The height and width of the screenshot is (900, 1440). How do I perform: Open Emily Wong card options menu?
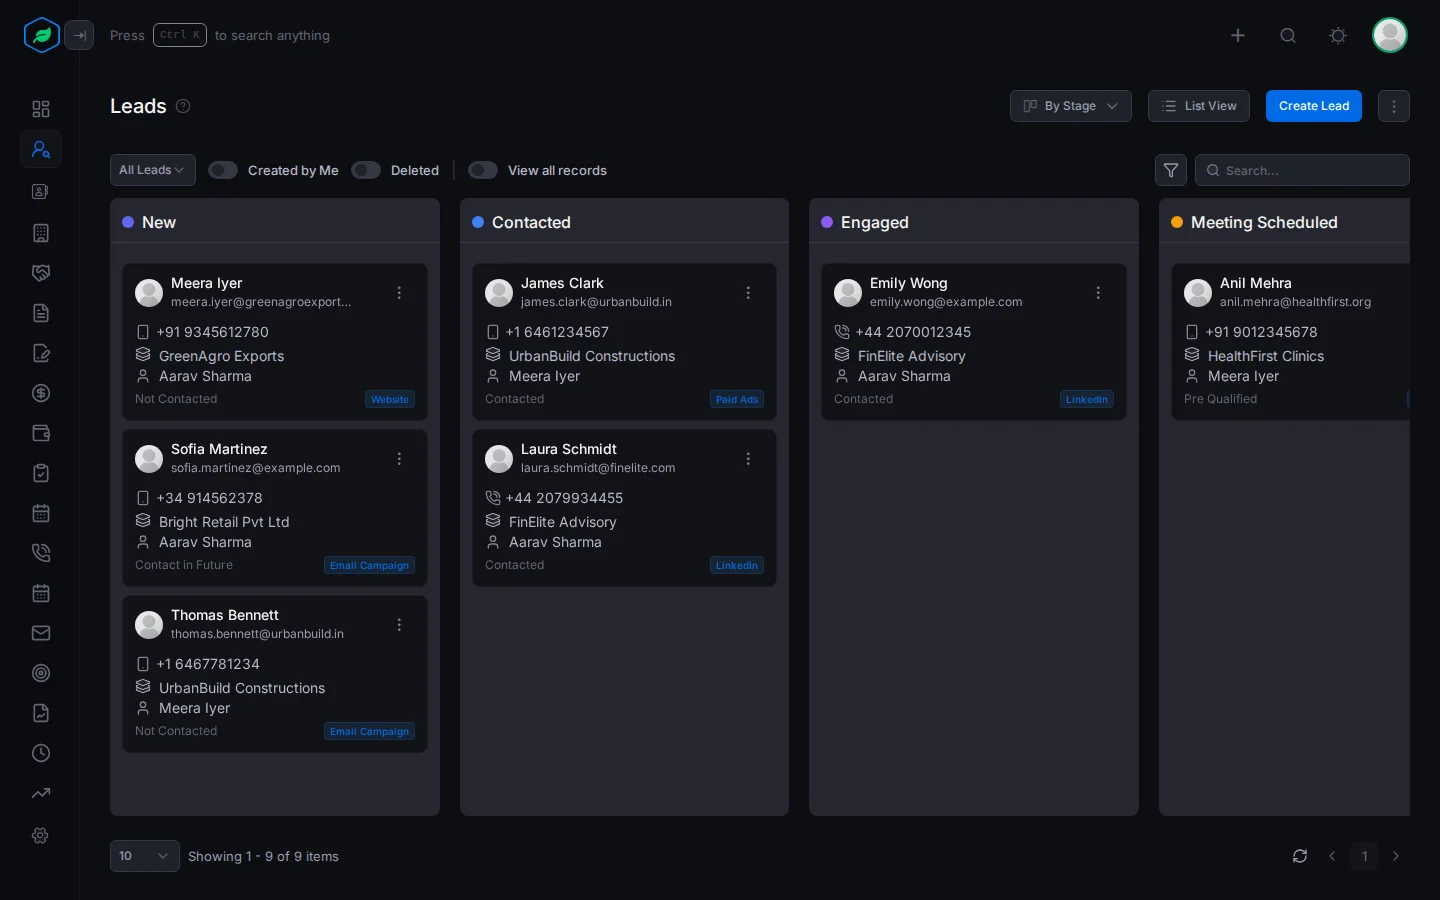(1098, 293)
